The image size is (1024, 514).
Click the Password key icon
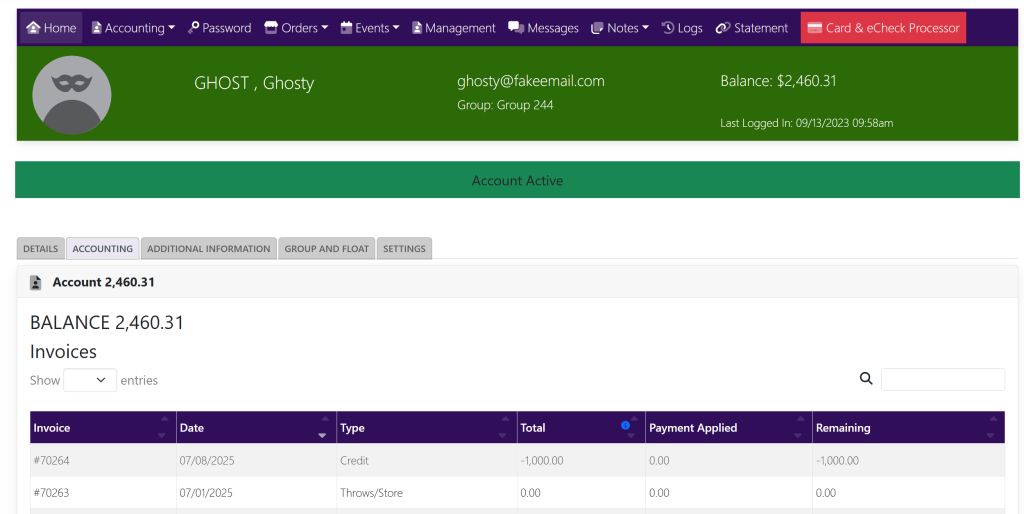194,28
